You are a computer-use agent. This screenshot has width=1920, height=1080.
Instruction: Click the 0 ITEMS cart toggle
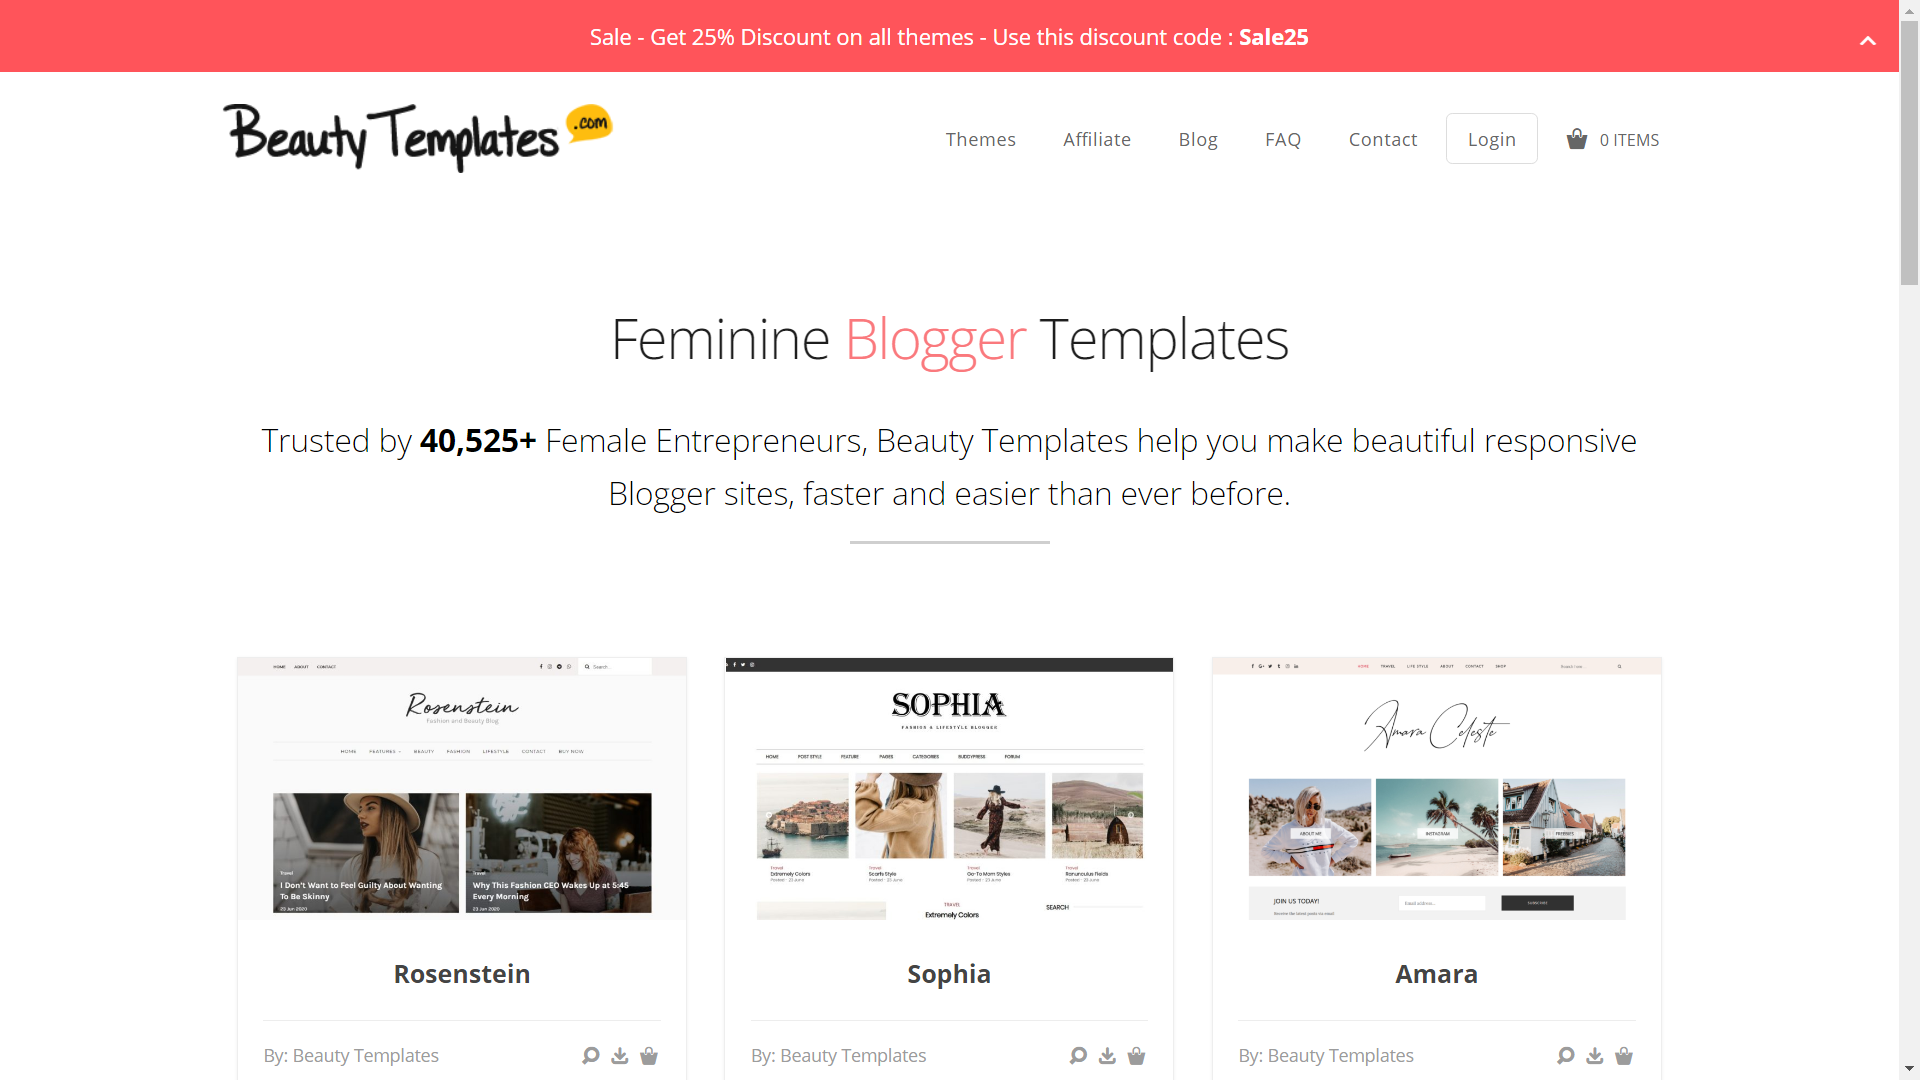point(1611,138)
